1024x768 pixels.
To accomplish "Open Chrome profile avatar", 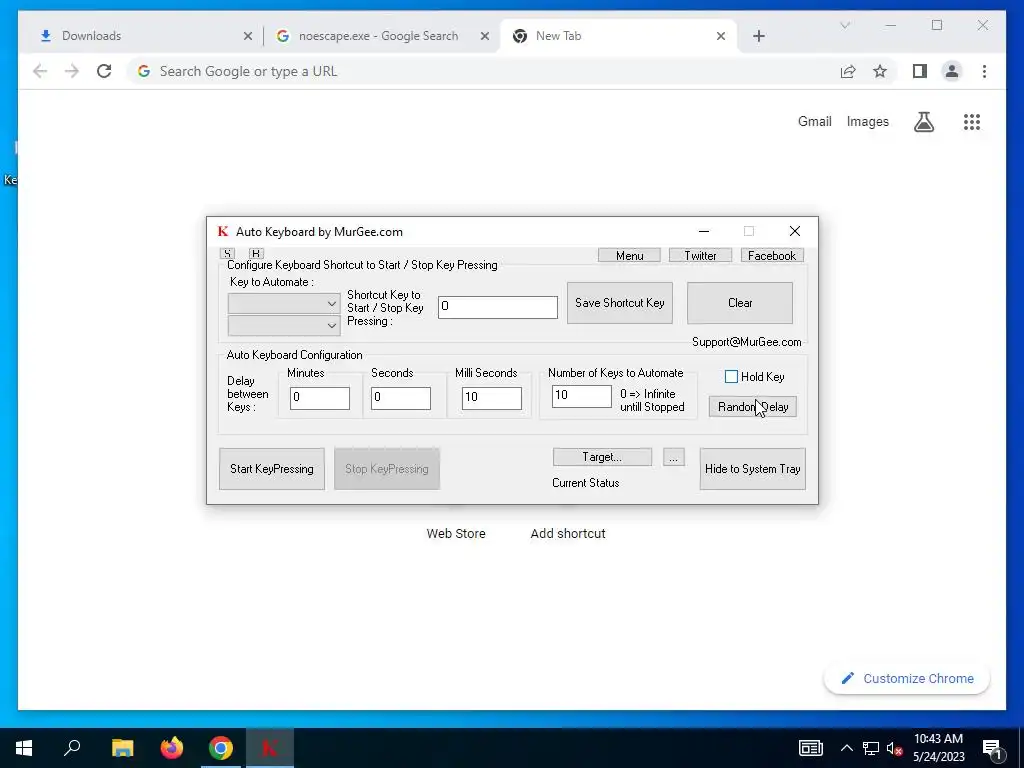I will coord(952,71).
